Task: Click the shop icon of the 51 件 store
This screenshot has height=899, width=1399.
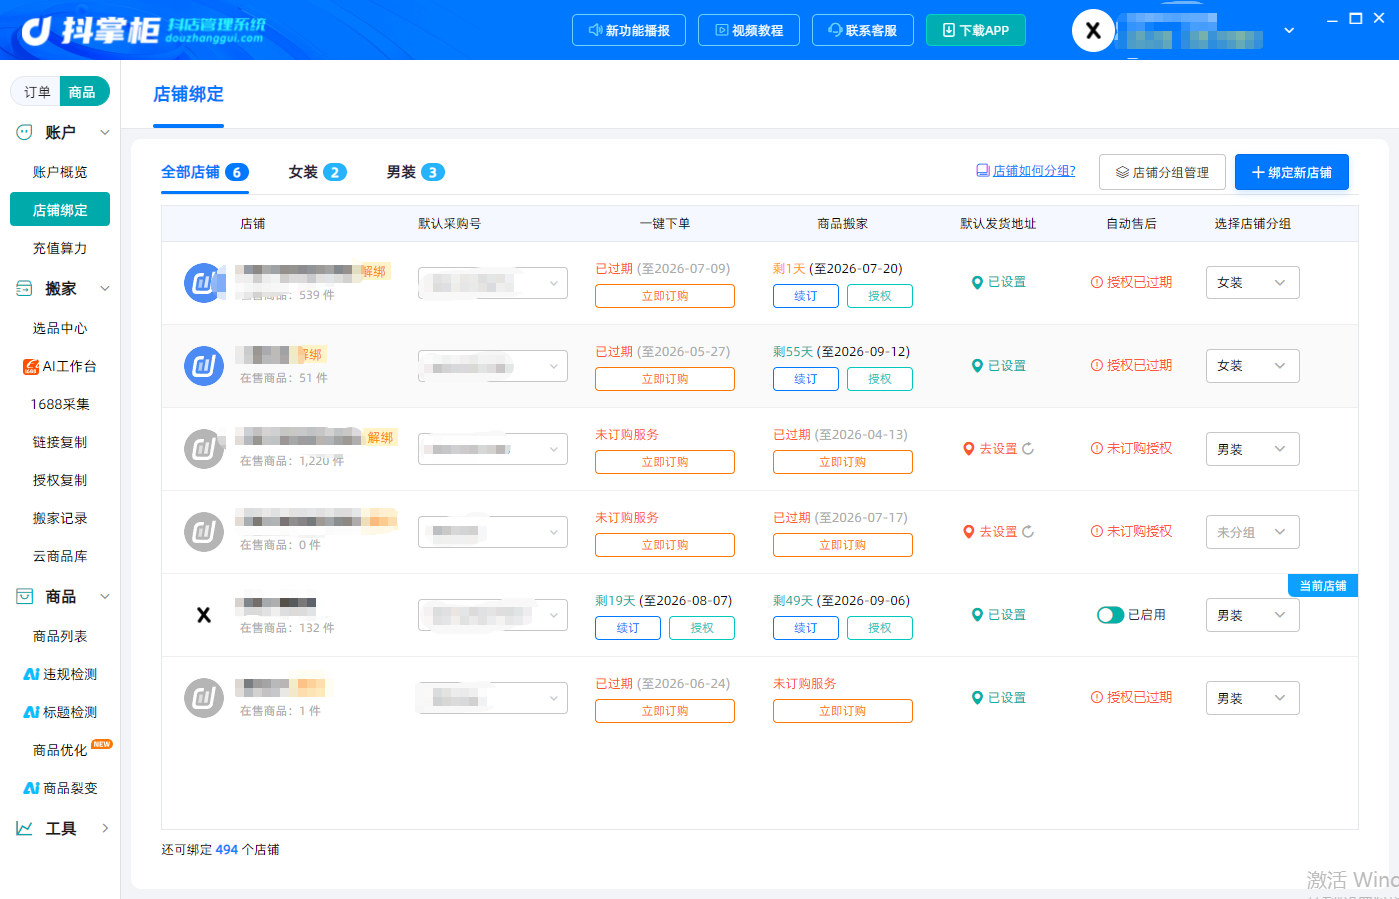Action: tap(204, 366)
